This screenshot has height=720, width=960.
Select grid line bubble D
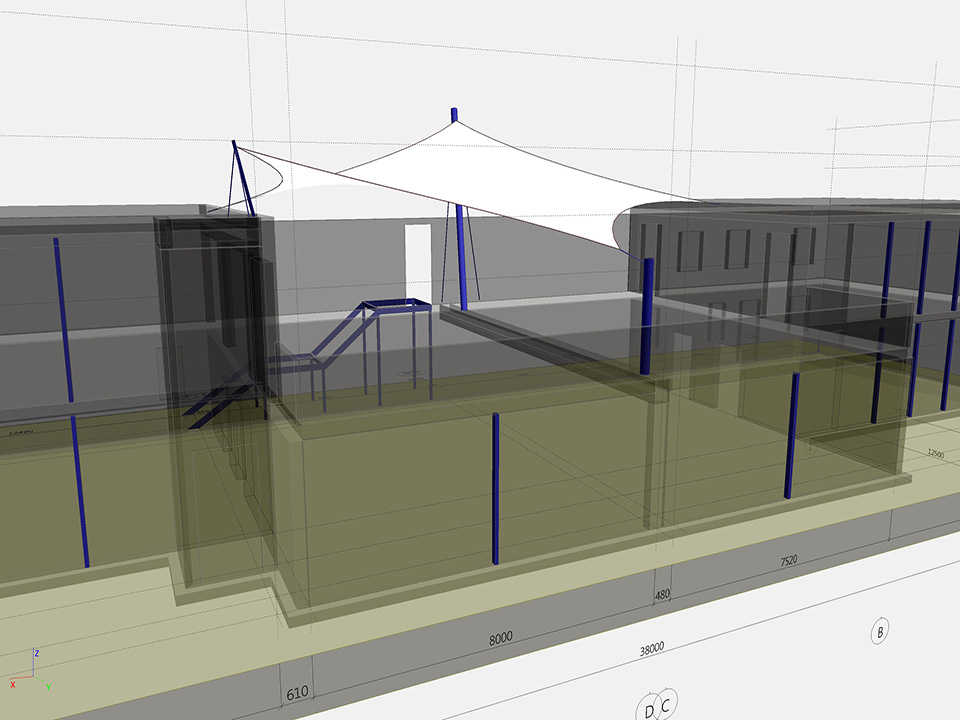[x=650, y=711]
